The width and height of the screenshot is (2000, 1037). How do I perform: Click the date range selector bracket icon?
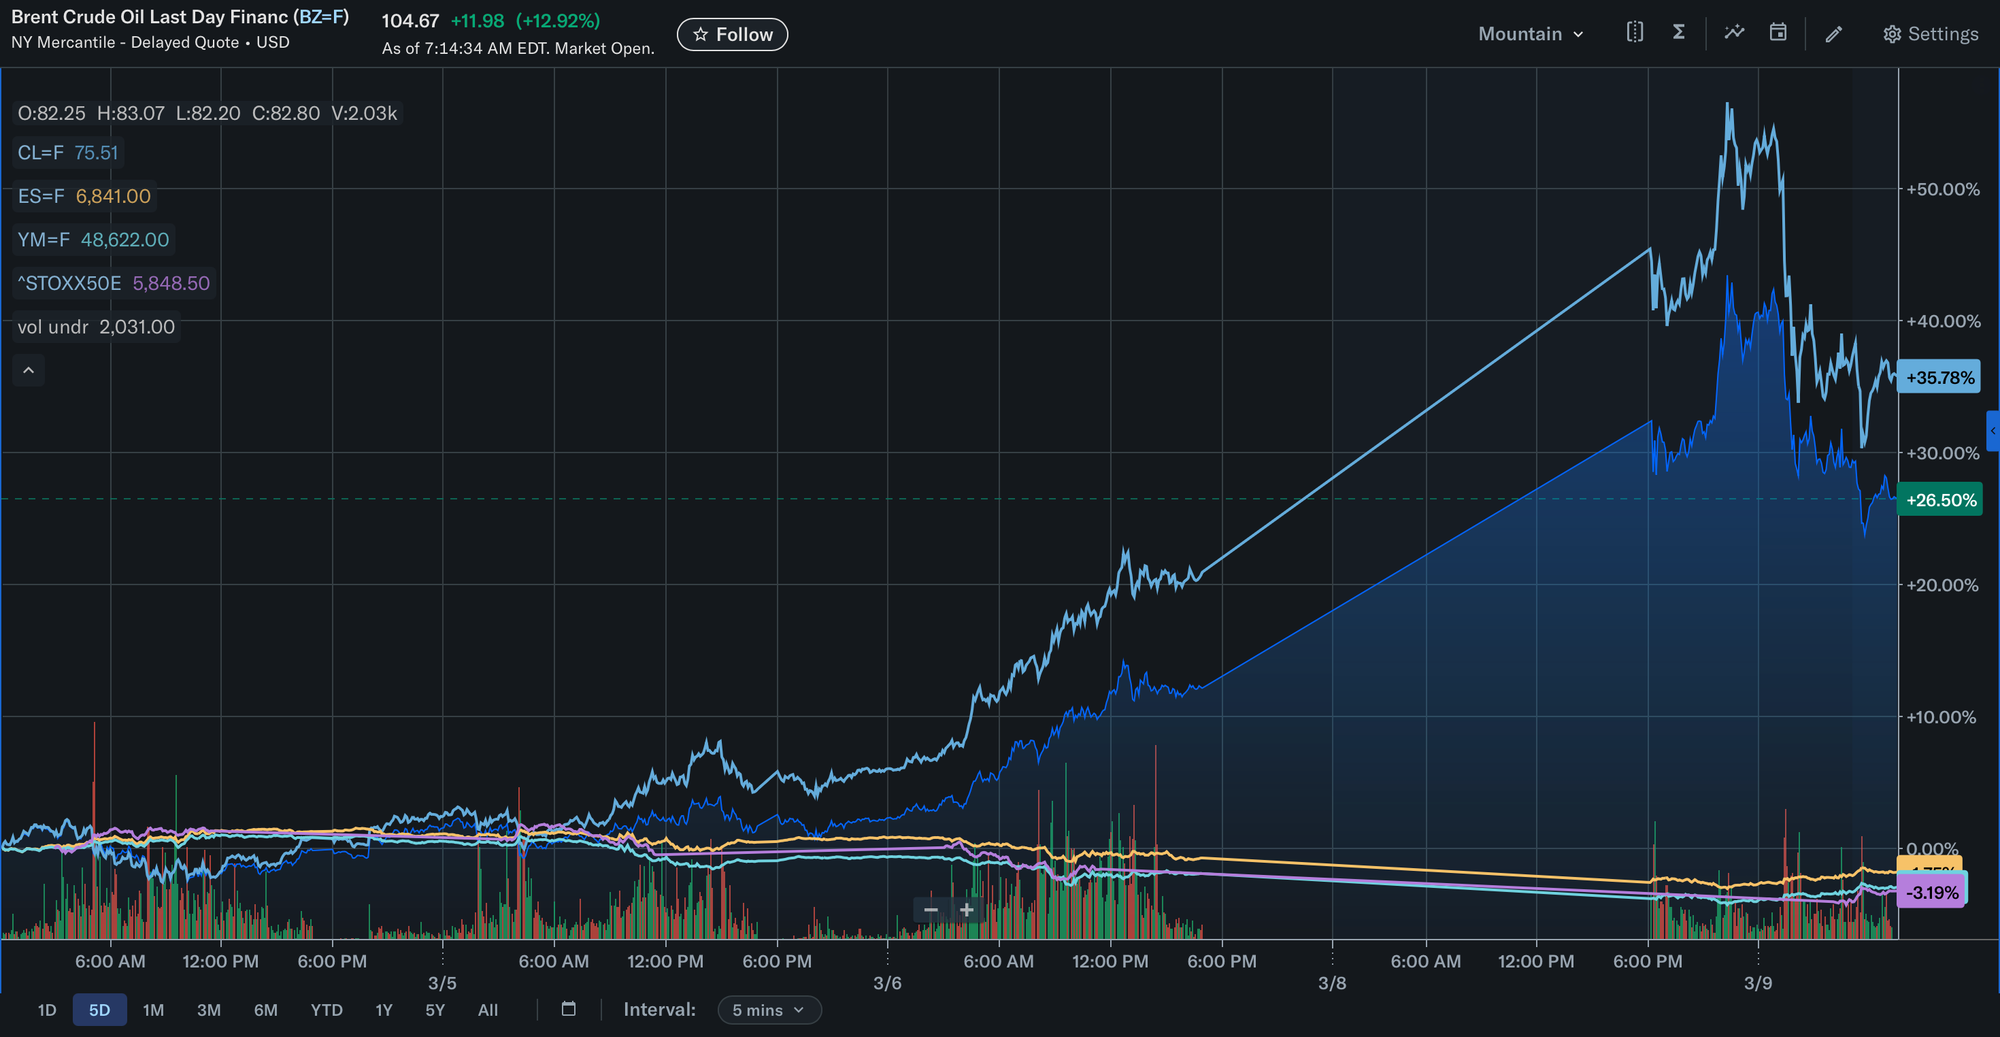coord(1634,33)
